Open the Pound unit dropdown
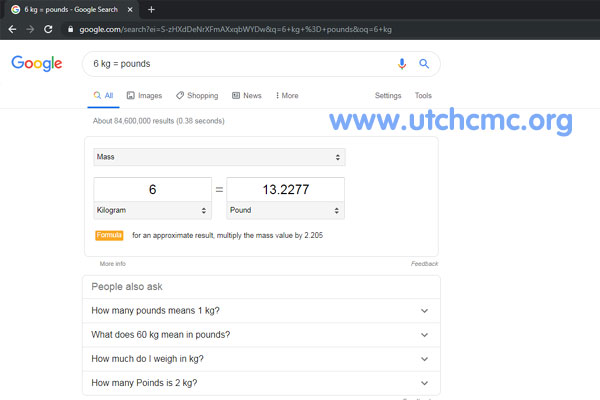The image size is (600, 400). pyautogui.click(x=285, y=210)
